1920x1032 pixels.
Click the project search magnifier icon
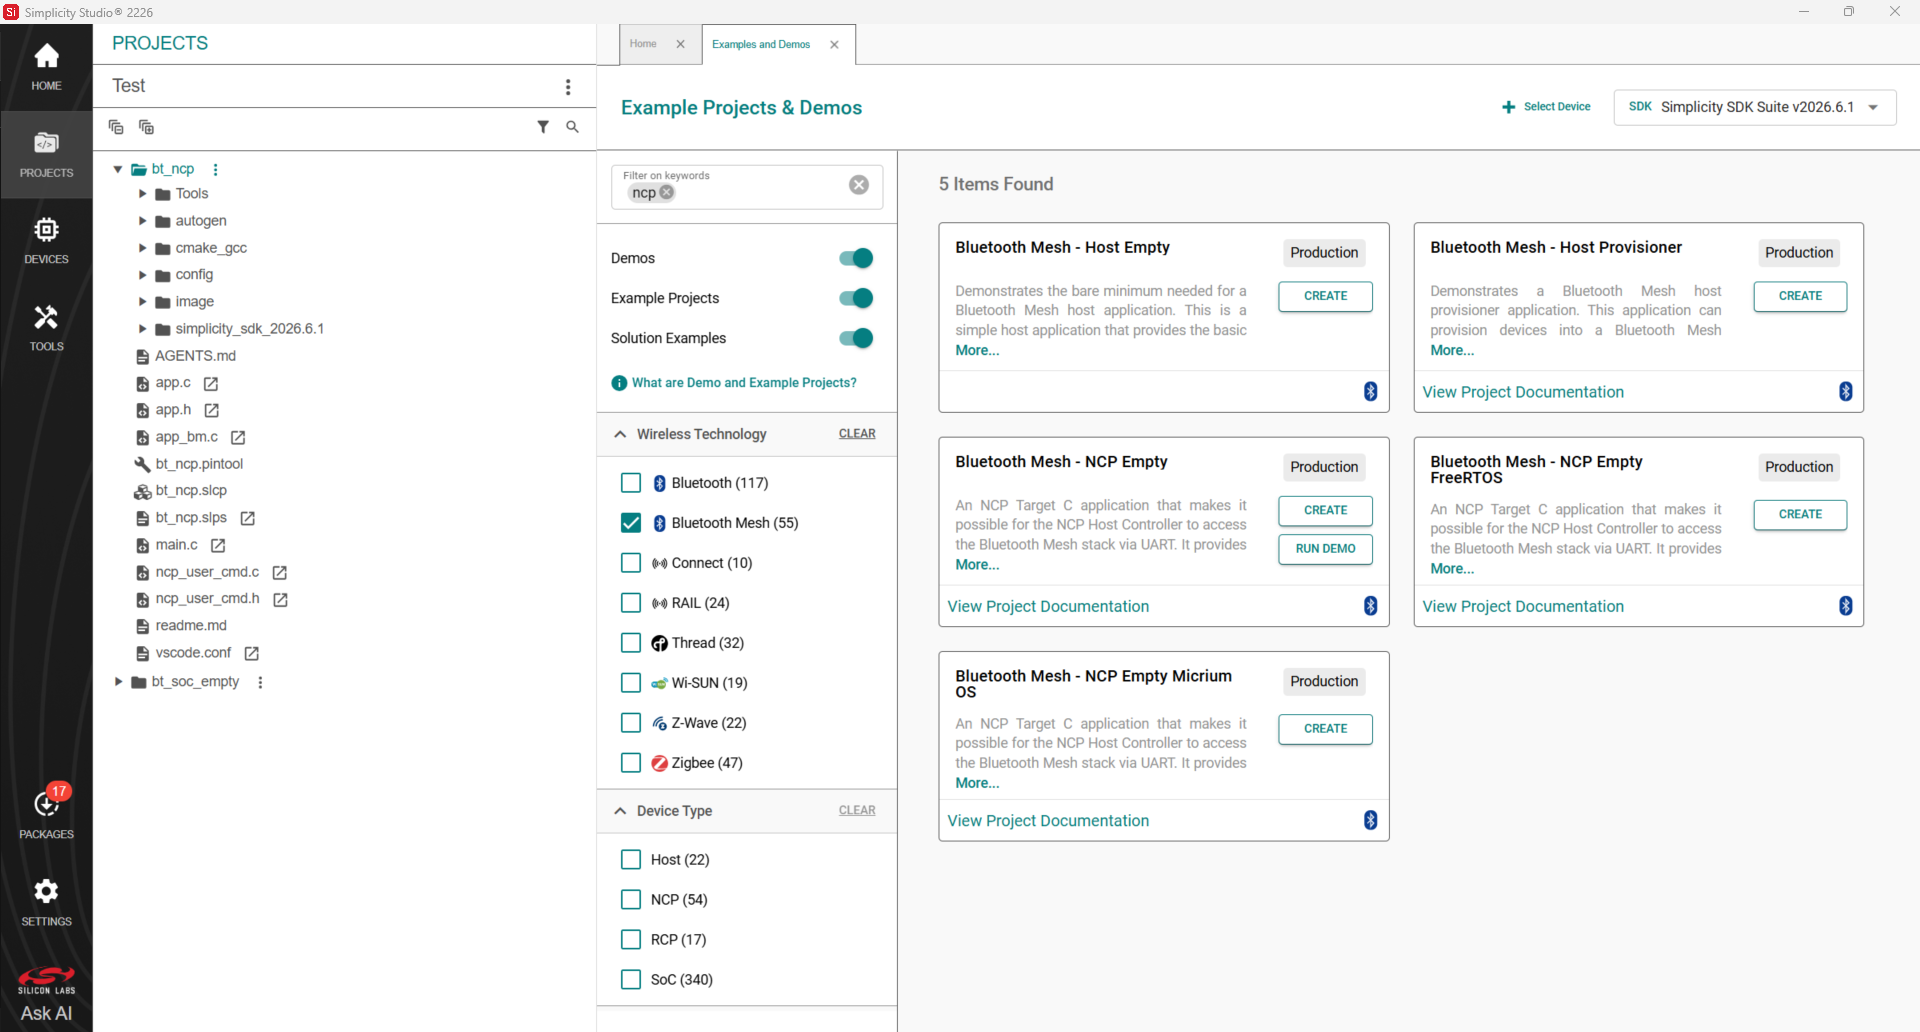coord(572,127)
